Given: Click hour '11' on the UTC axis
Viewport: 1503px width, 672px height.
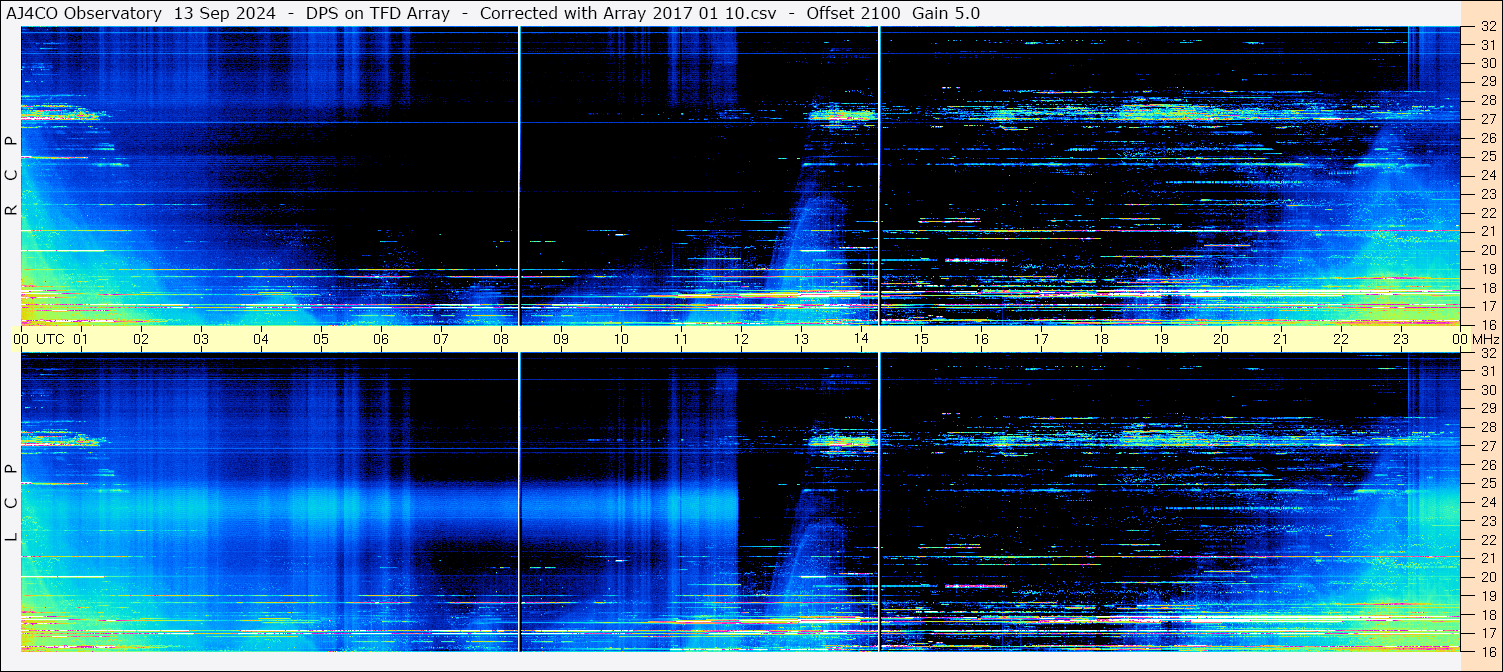Looking at the screenshot, I should tap(681, 339).
